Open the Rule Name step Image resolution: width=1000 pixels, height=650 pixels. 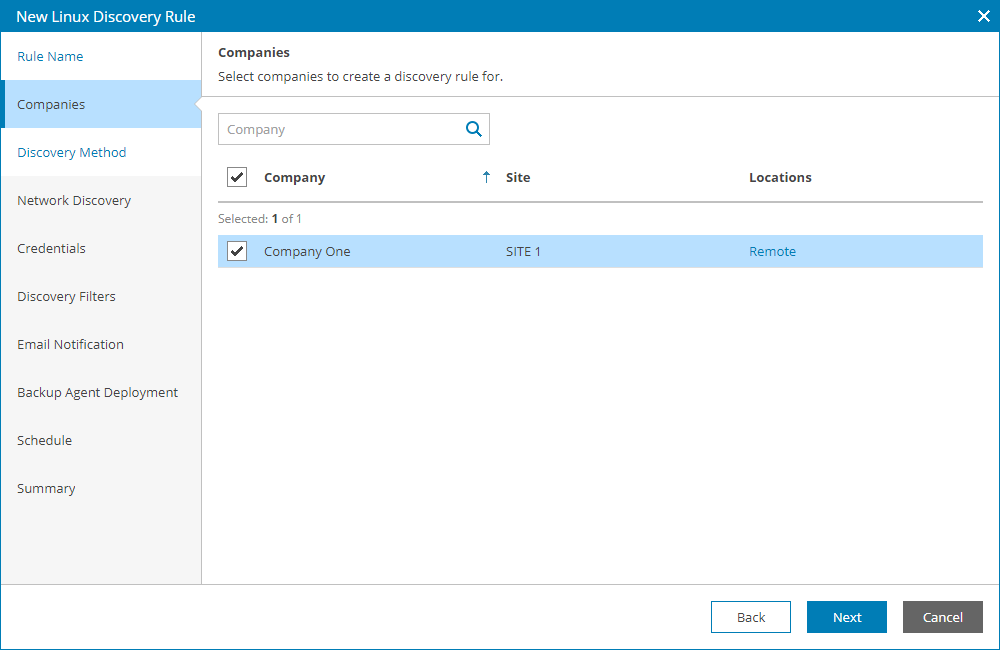50,57
